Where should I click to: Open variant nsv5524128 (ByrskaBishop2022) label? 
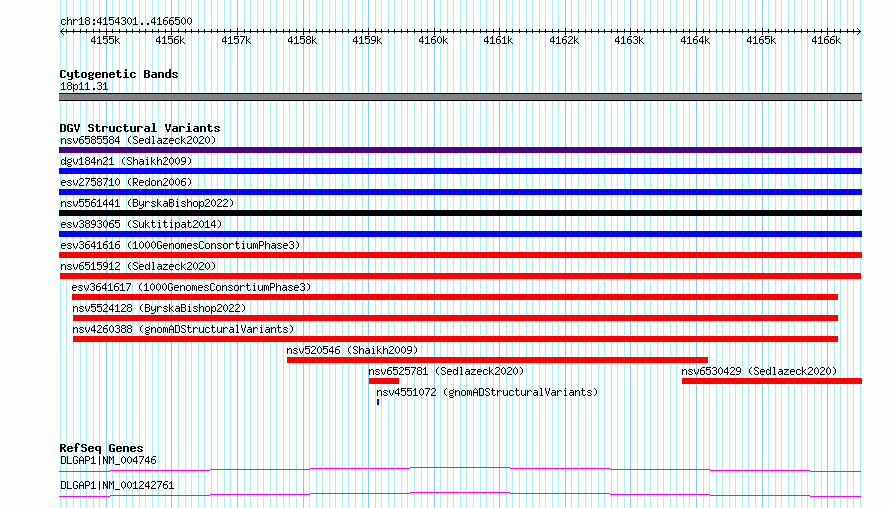(x=159, y=308)
